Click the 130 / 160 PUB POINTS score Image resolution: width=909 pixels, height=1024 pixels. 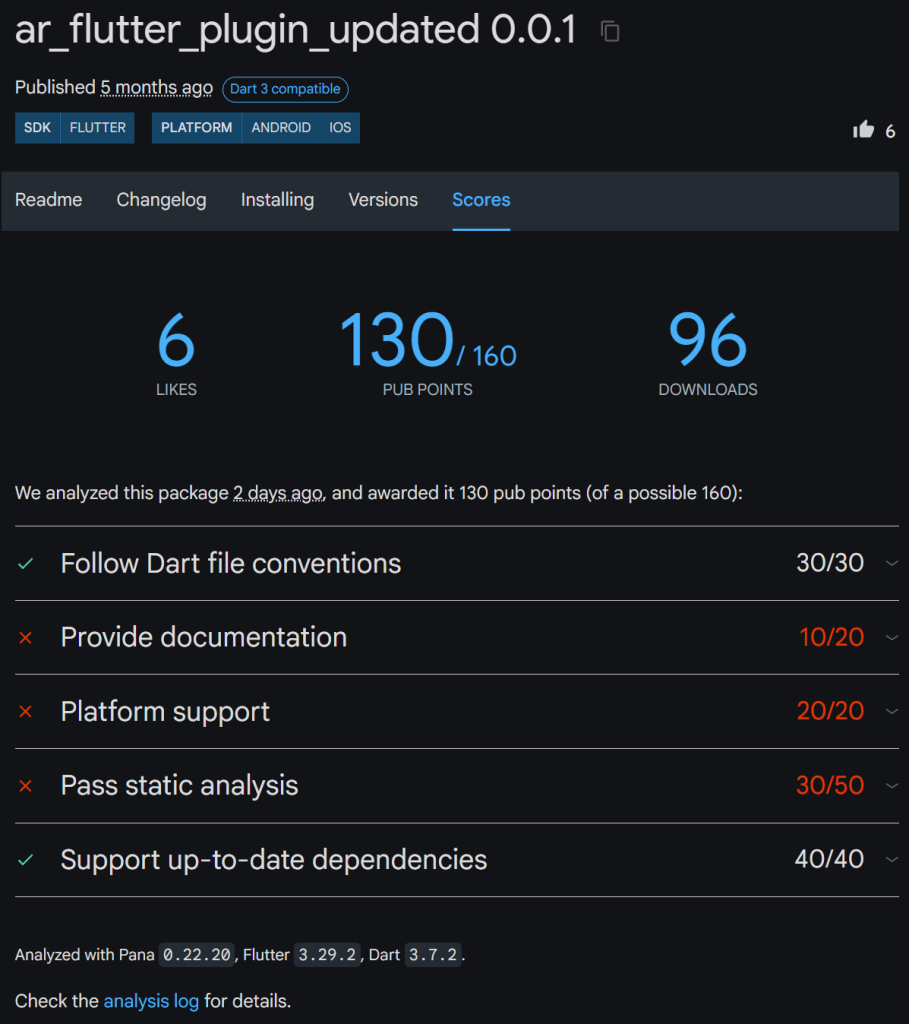click(428, 353)
